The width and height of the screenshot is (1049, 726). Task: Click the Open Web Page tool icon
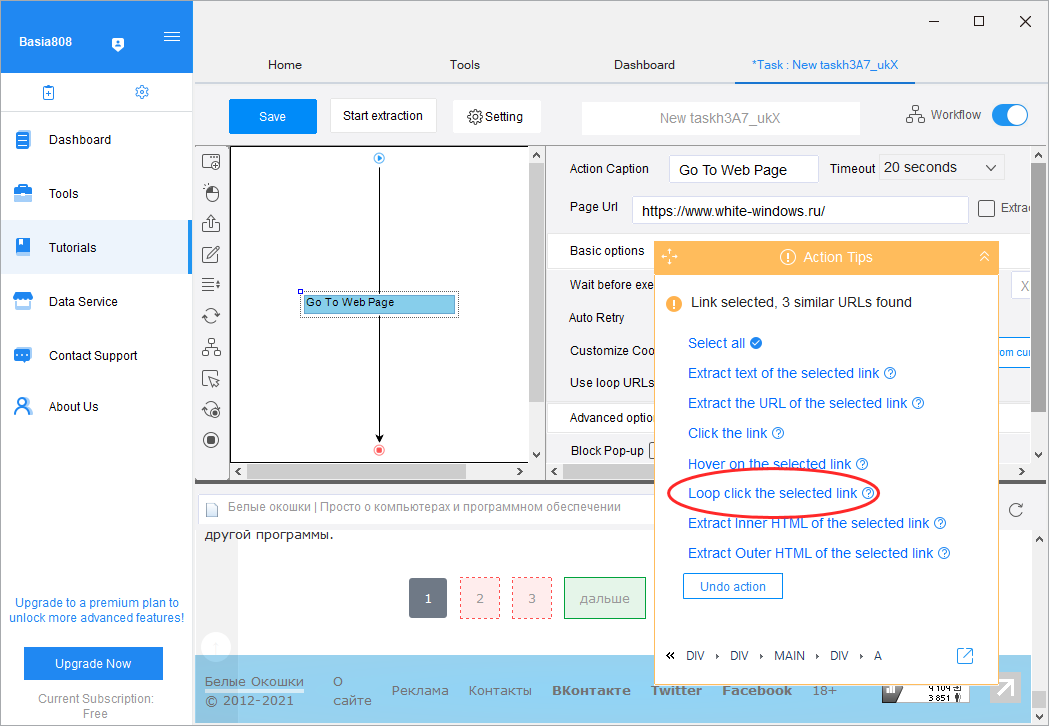tap(211, 162)
